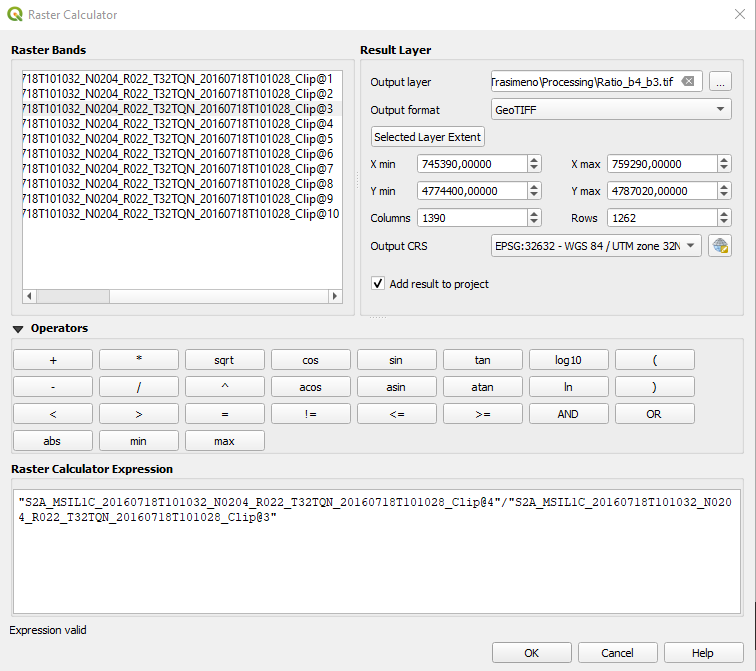Image resolution: width=756 pixels, height=671 pixels.
Task: Insert the asin function
Action: click(x=396, y=387)
